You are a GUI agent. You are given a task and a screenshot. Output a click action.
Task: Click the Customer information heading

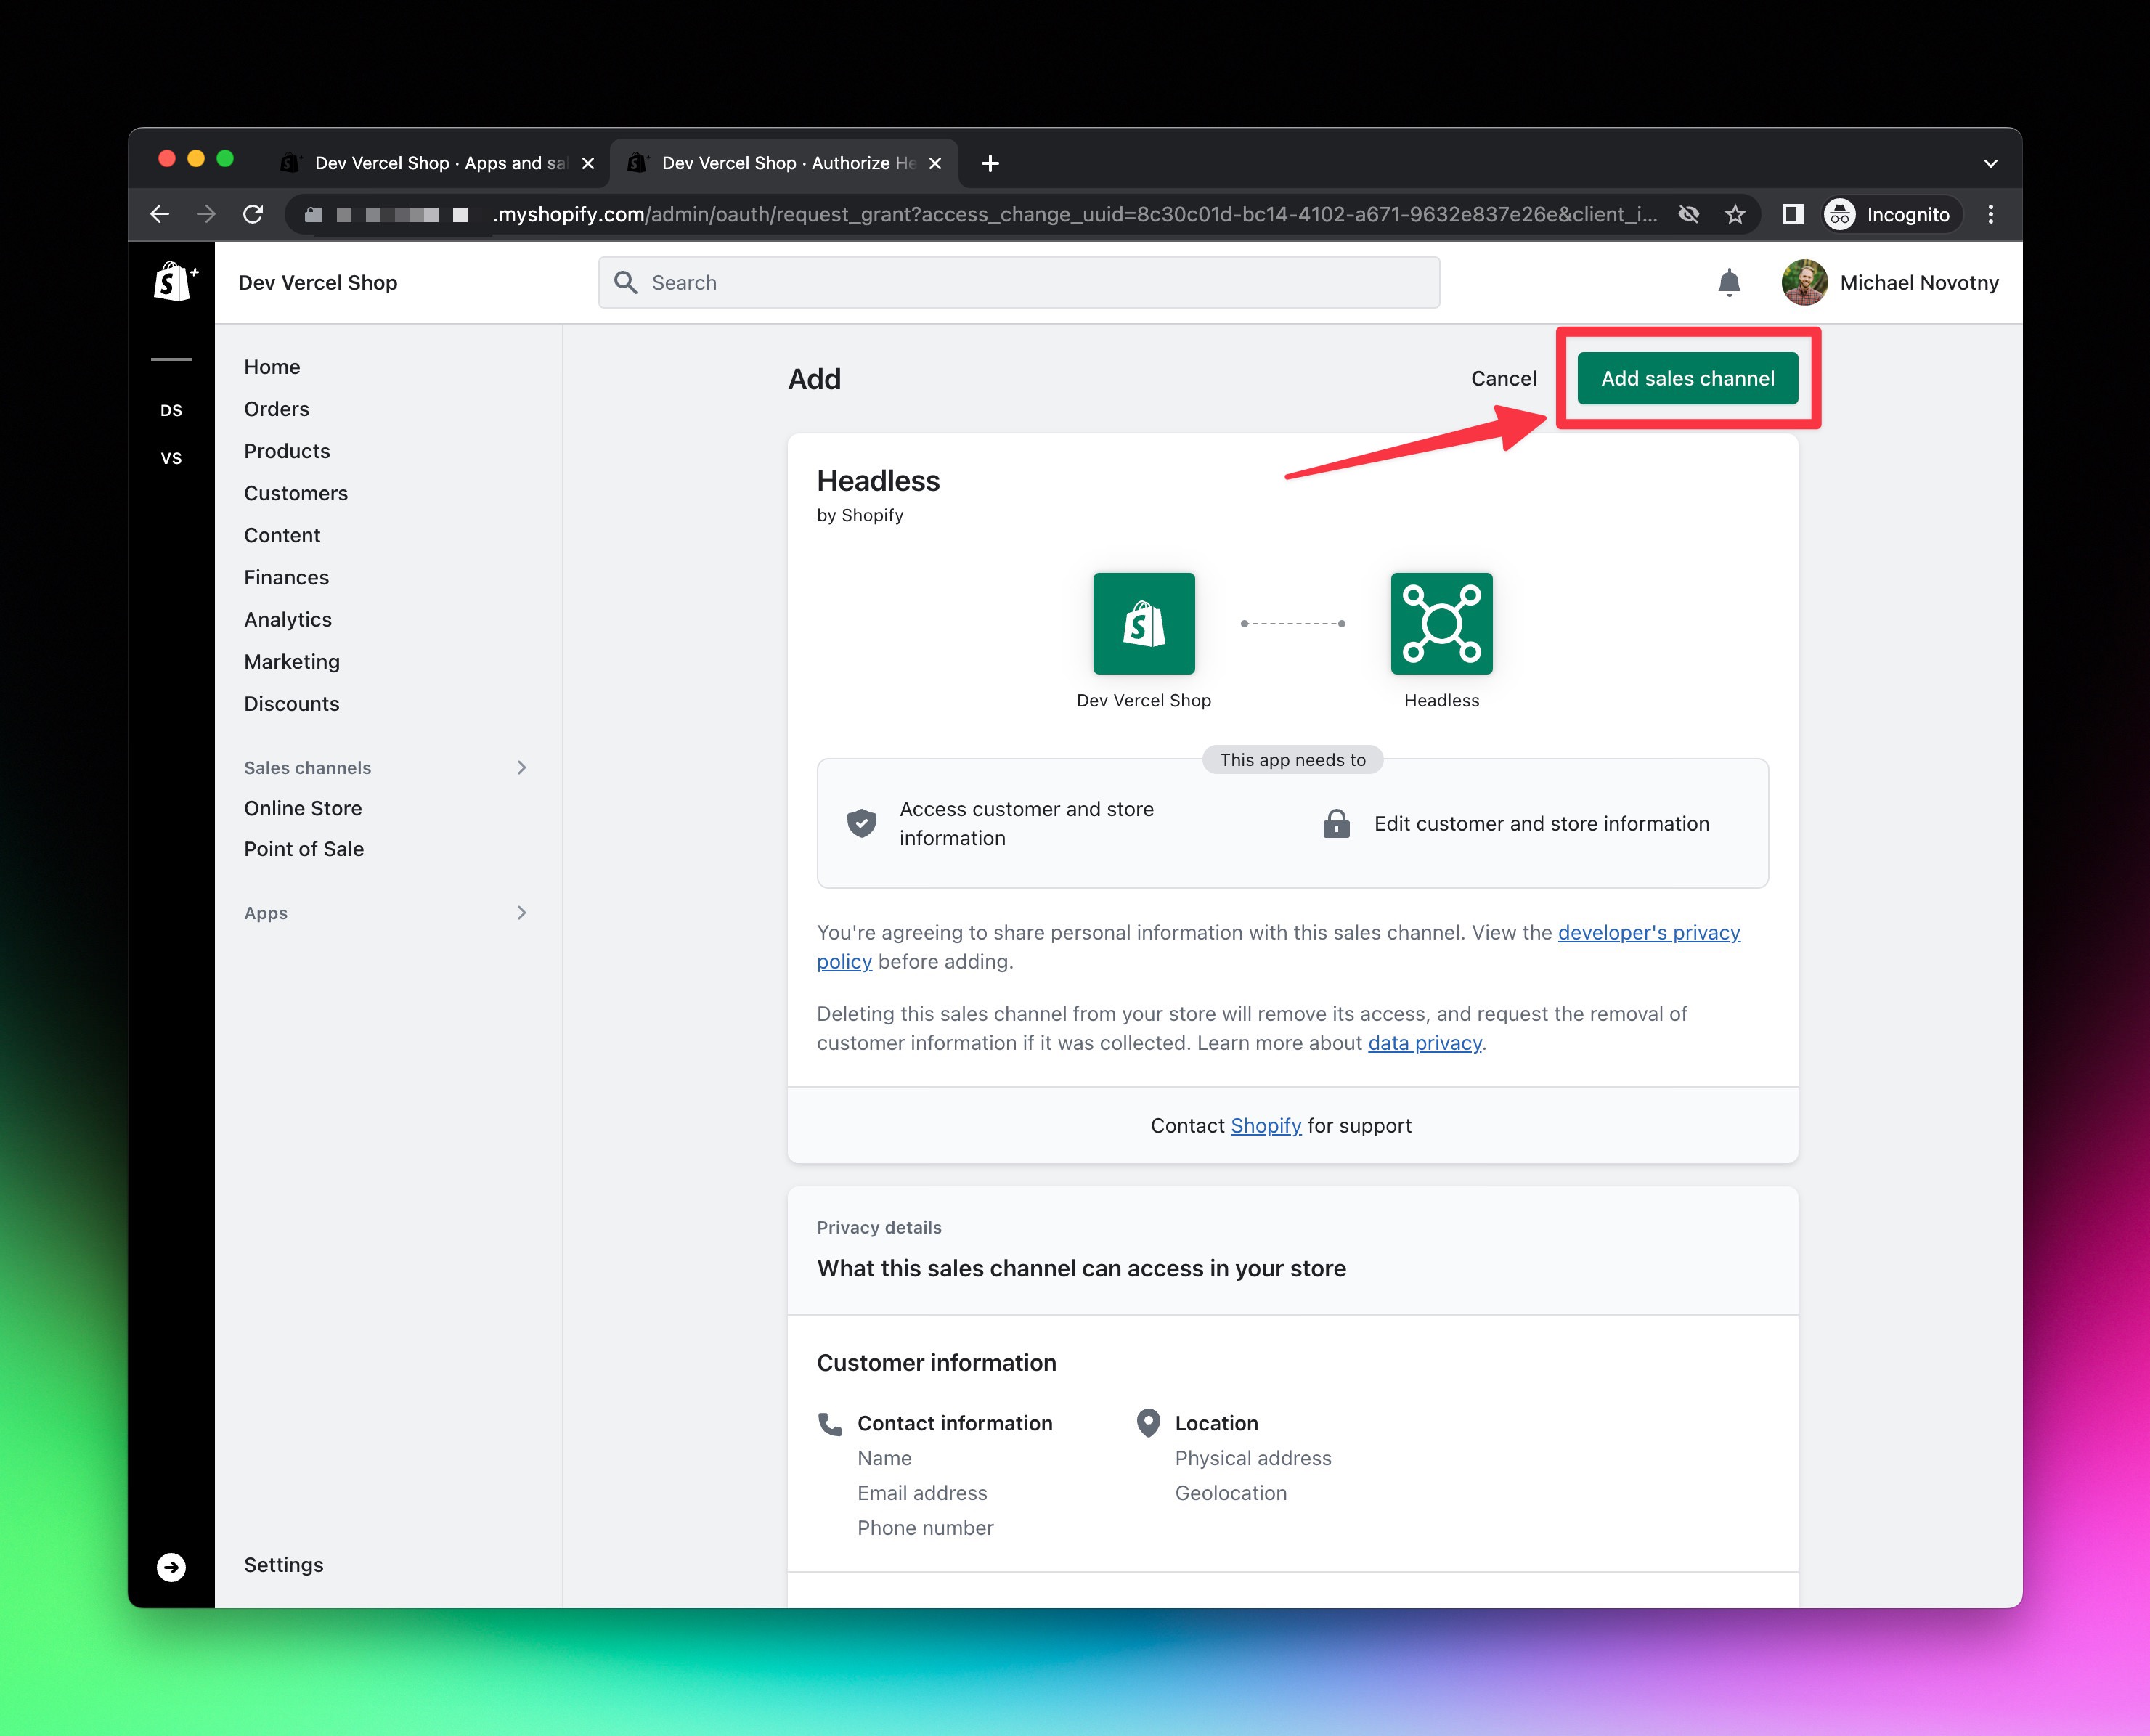point(936,1362)
